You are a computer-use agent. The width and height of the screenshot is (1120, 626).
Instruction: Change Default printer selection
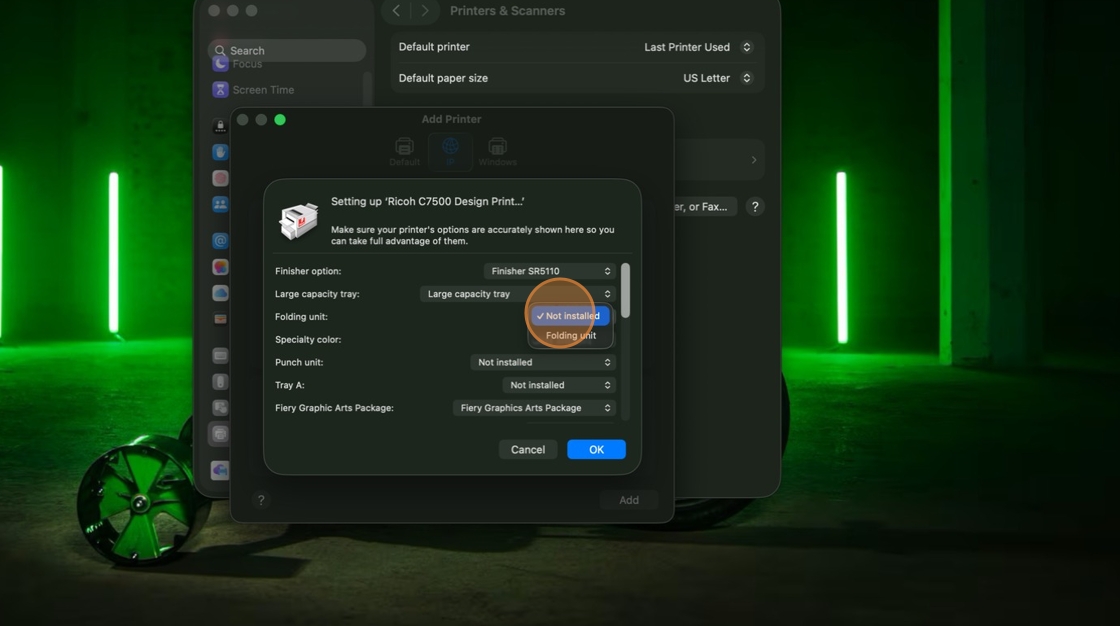pyautogui.click(x=697, y=47)
